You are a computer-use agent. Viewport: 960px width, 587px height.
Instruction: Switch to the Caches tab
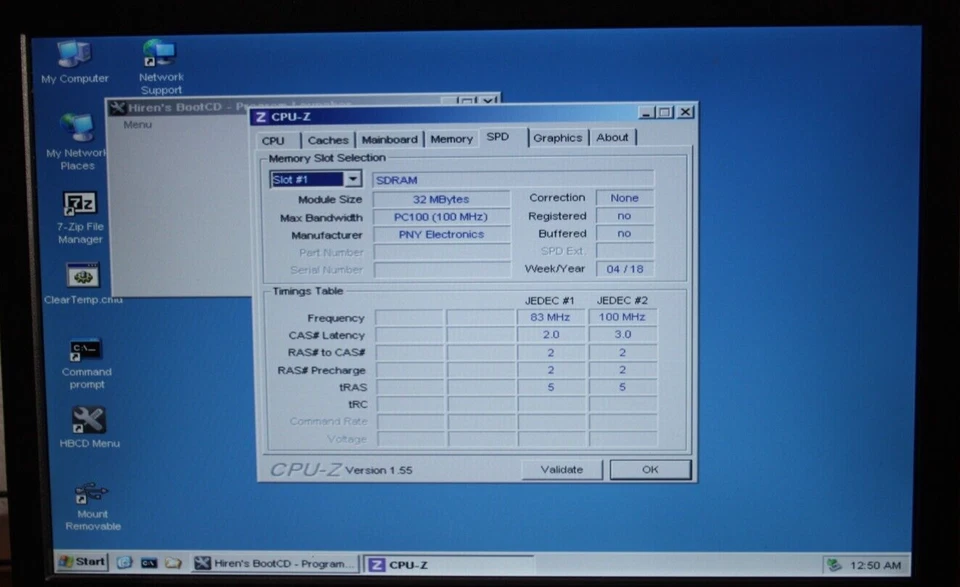pos(328,140)
